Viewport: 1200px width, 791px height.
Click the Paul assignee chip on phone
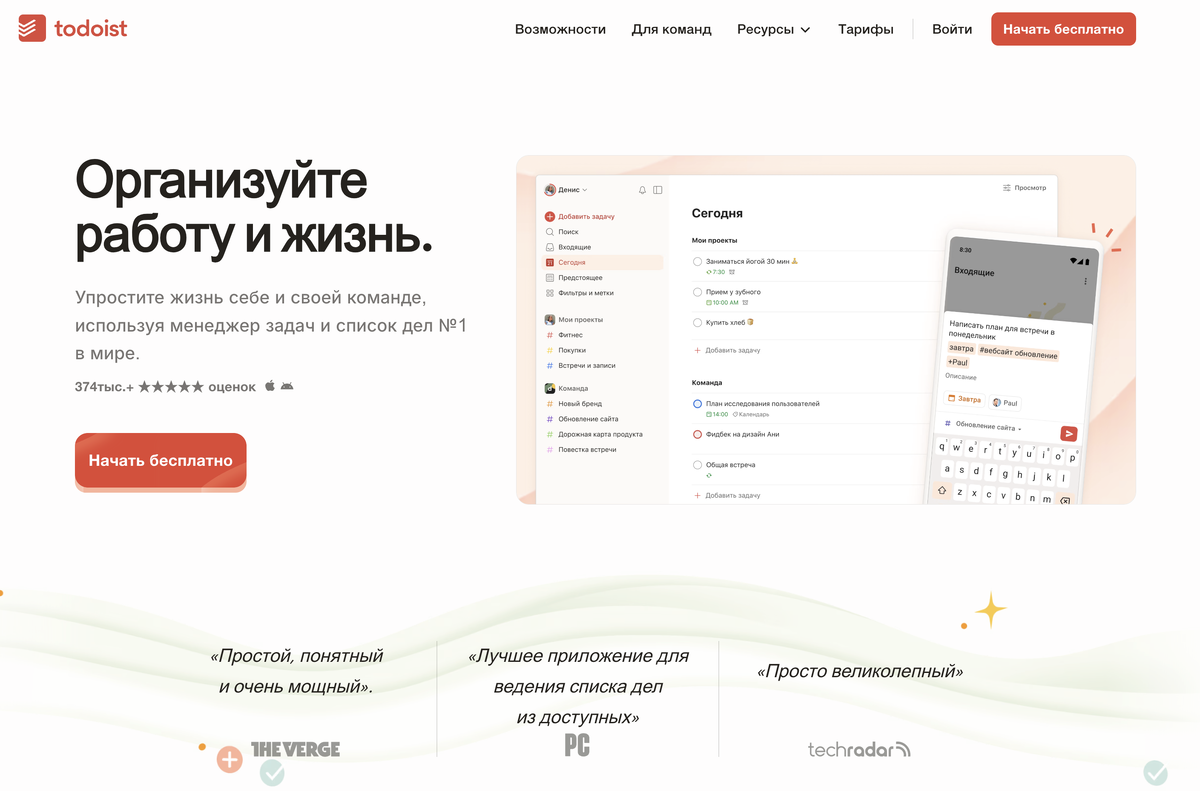point(1005,403)
